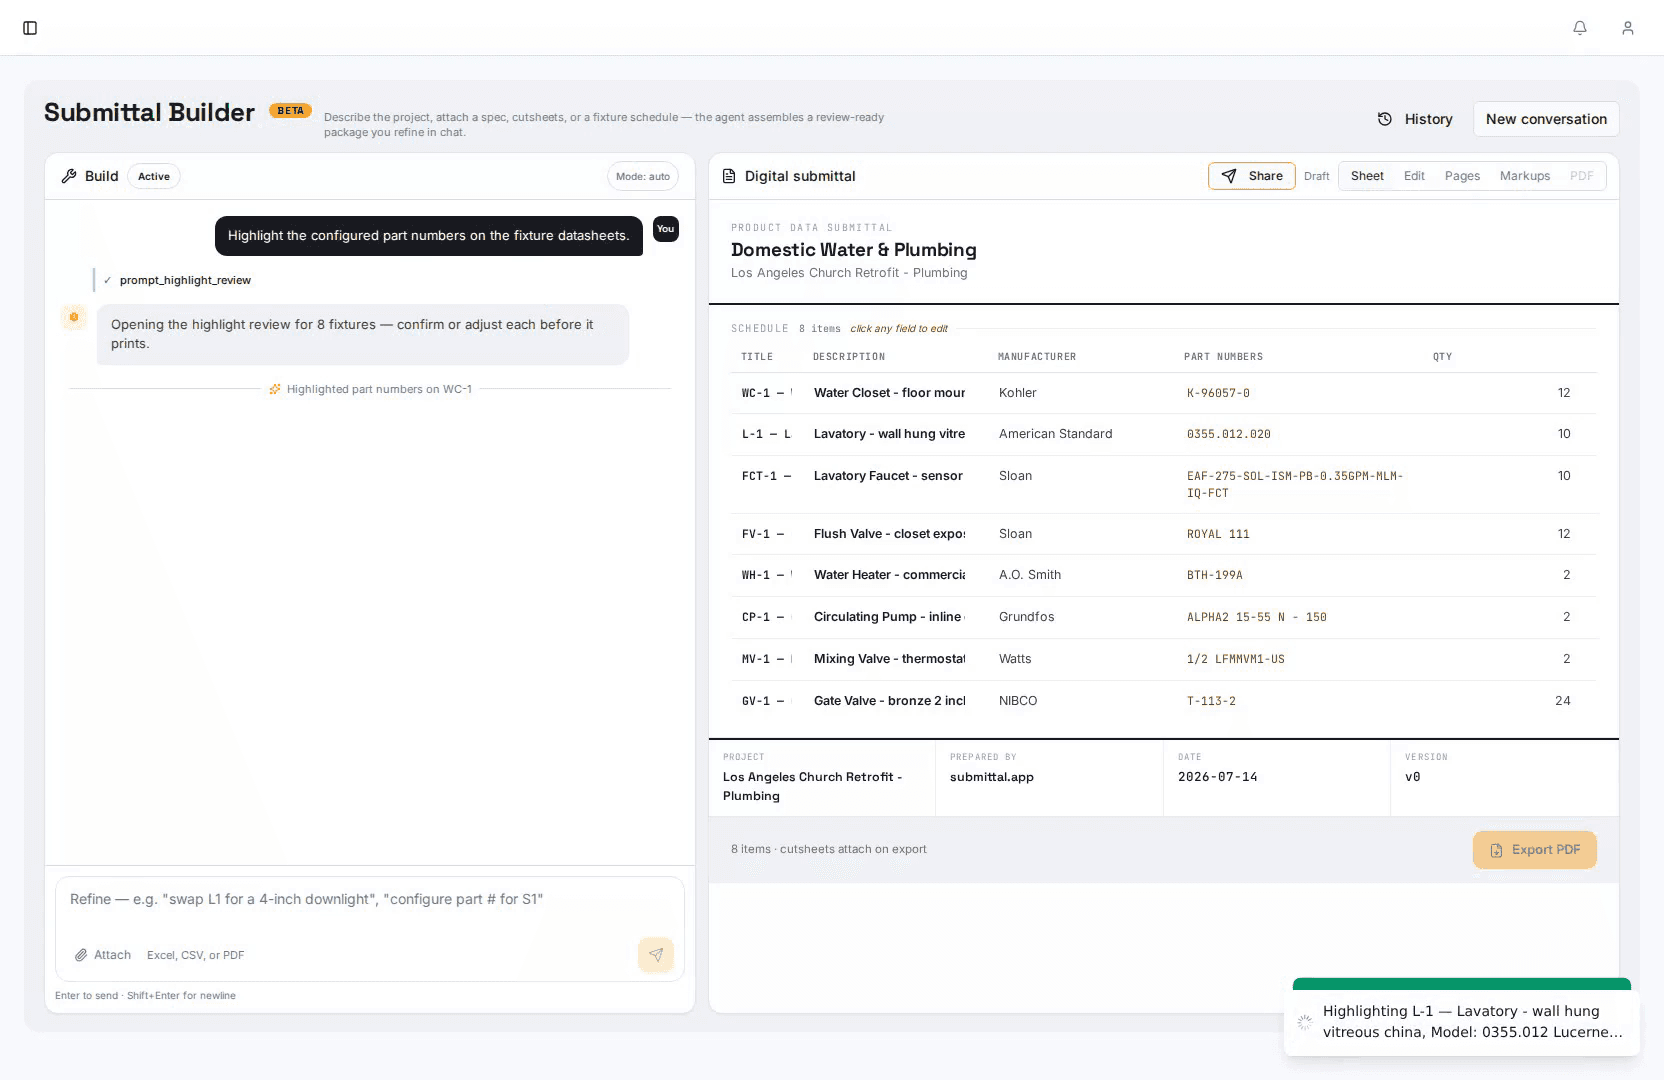
Task: Edit part number 0355.012.020
Action: point(1229,434)
